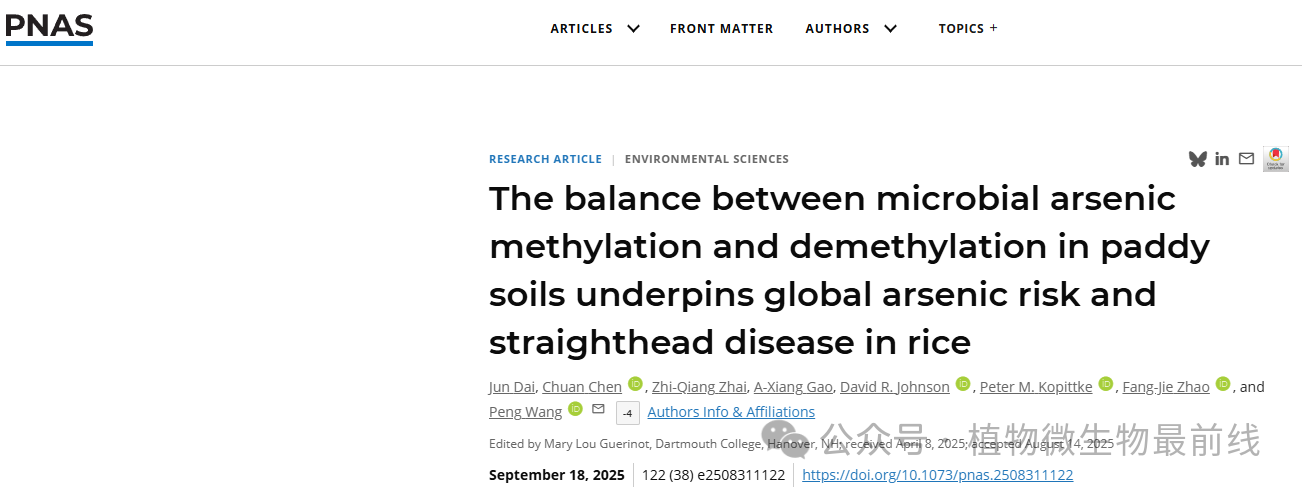Viewport: 1302px width, 492px height.
Task: Click the -4 author count button
Action: pos(628,413)
